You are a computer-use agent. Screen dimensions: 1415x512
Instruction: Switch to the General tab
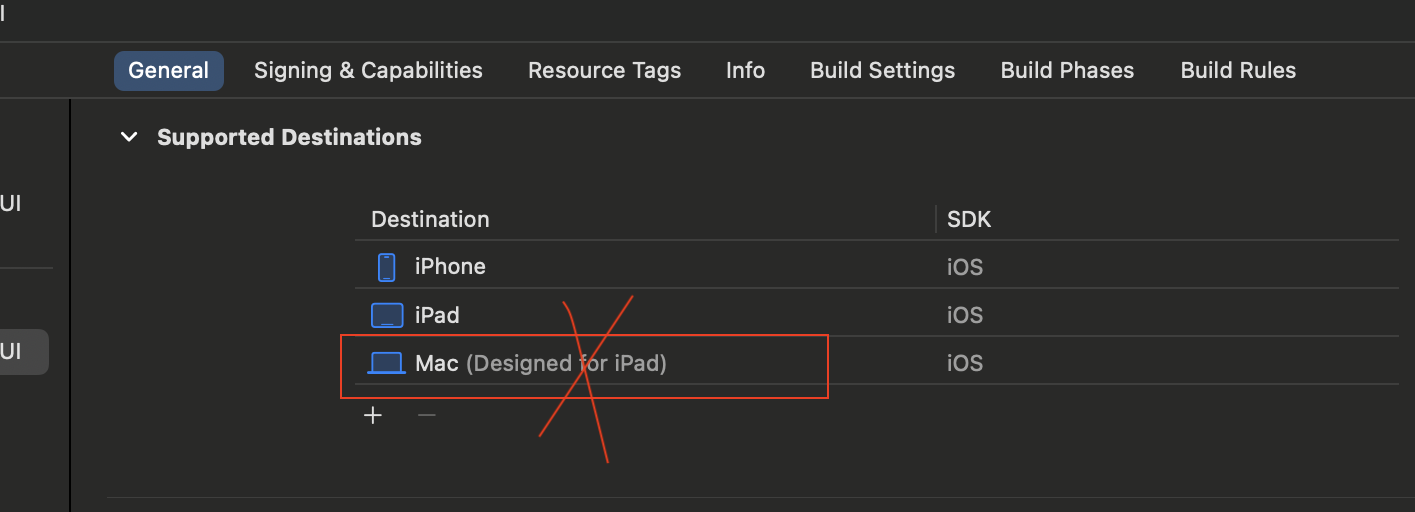(x=169, y=71)
